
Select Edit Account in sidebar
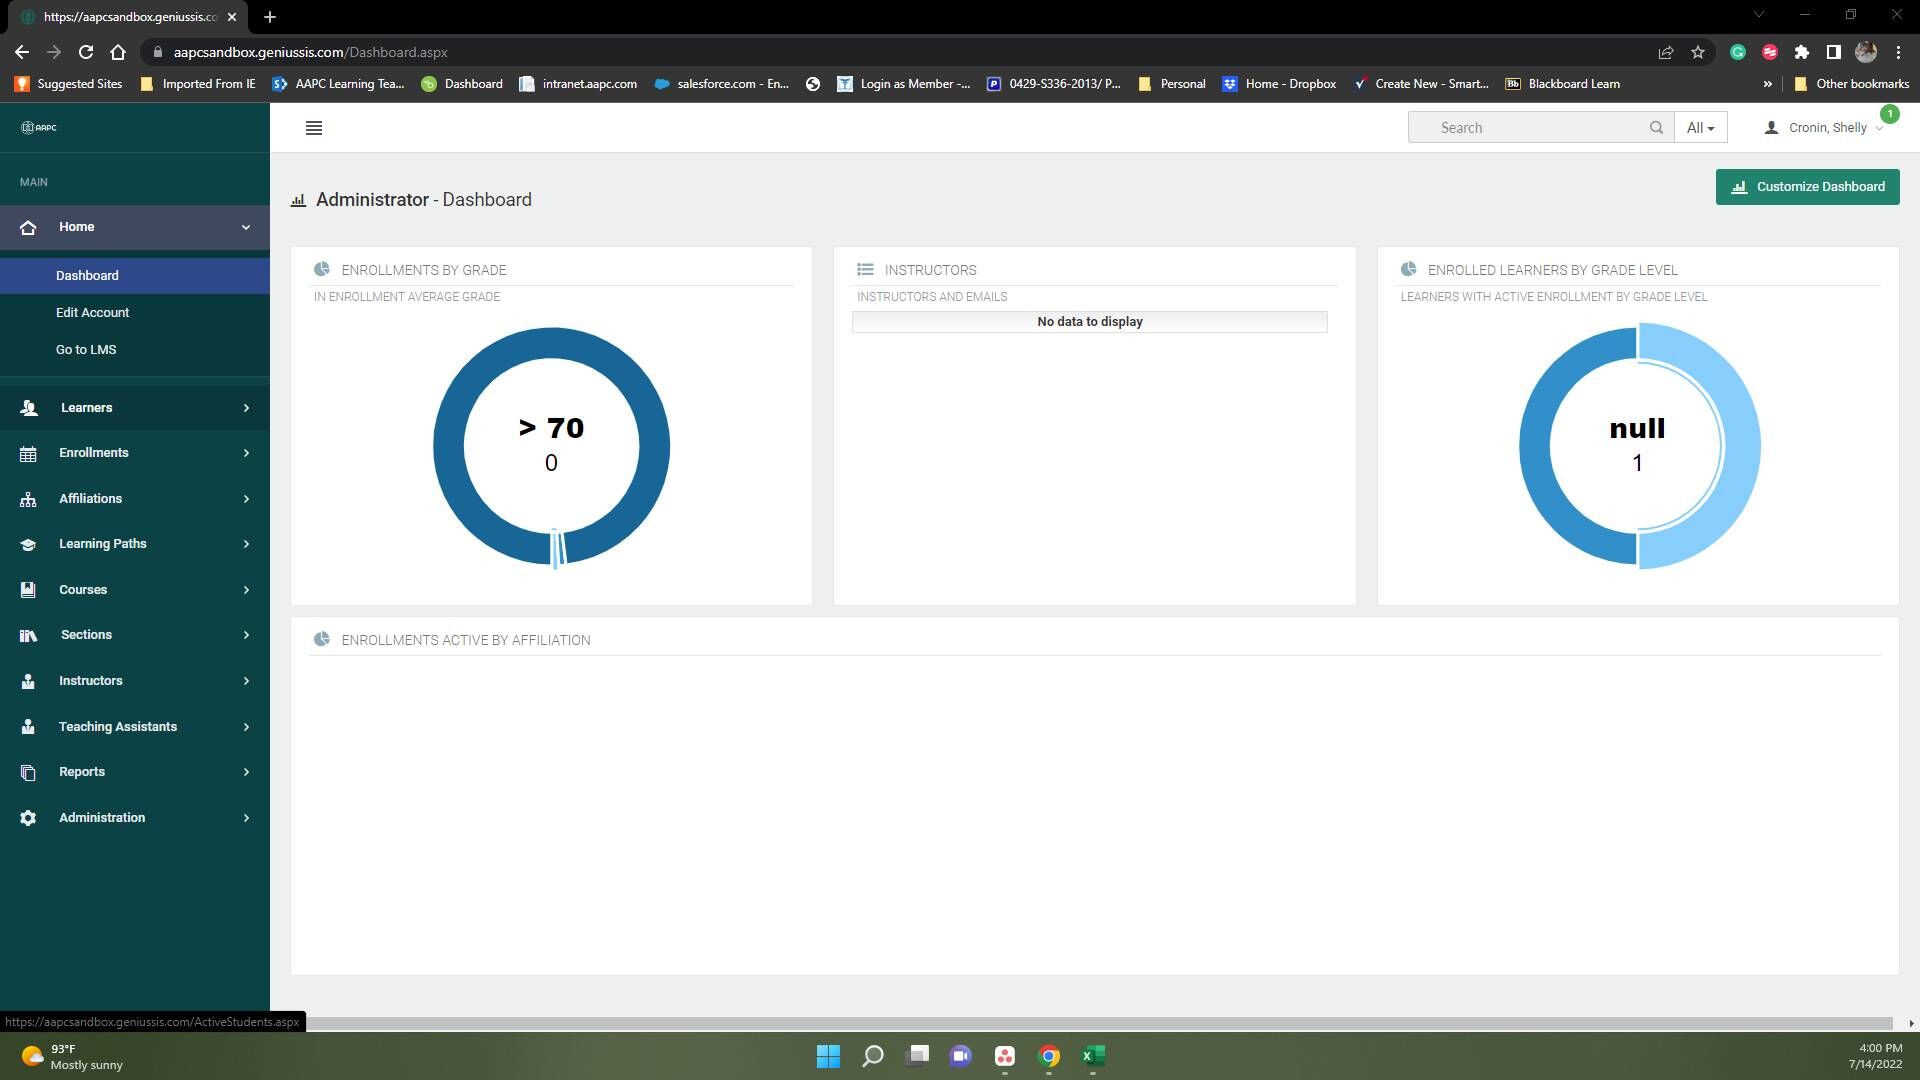[92, 313]
